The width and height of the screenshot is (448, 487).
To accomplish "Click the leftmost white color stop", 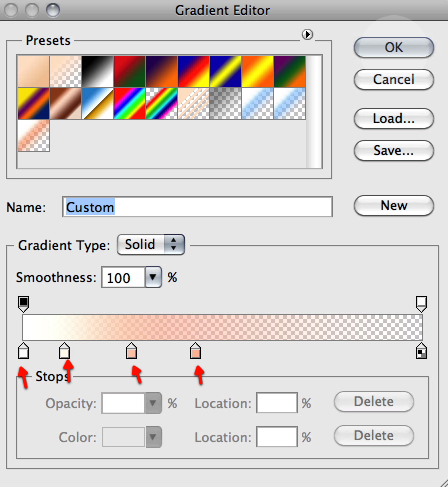I will [x=23, y=350].
